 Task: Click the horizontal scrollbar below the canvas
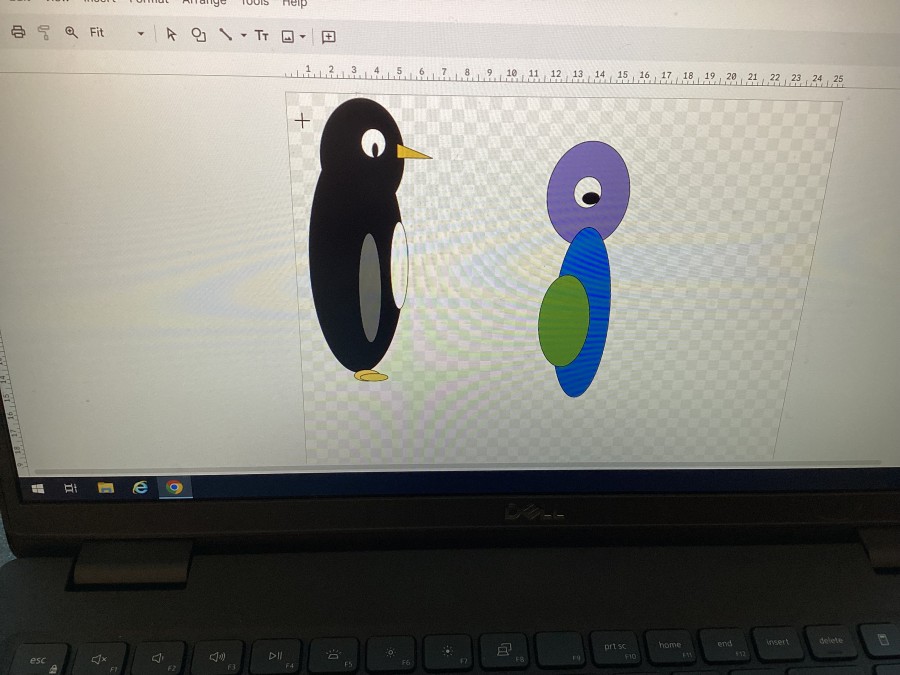[450, 464]
